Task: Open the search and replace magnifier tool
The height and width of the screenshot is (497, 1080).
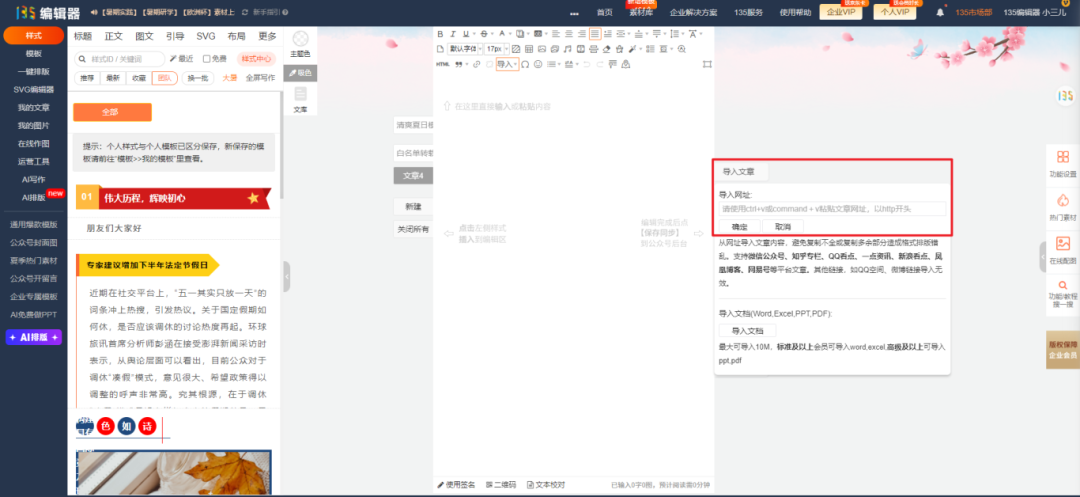Action: click(681, 49)
